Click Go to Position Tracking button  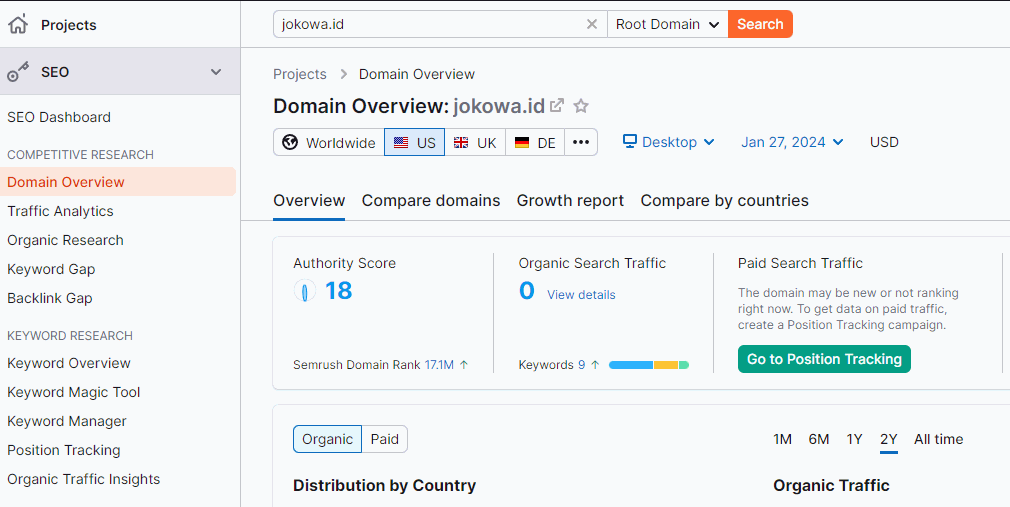(824, 359)
